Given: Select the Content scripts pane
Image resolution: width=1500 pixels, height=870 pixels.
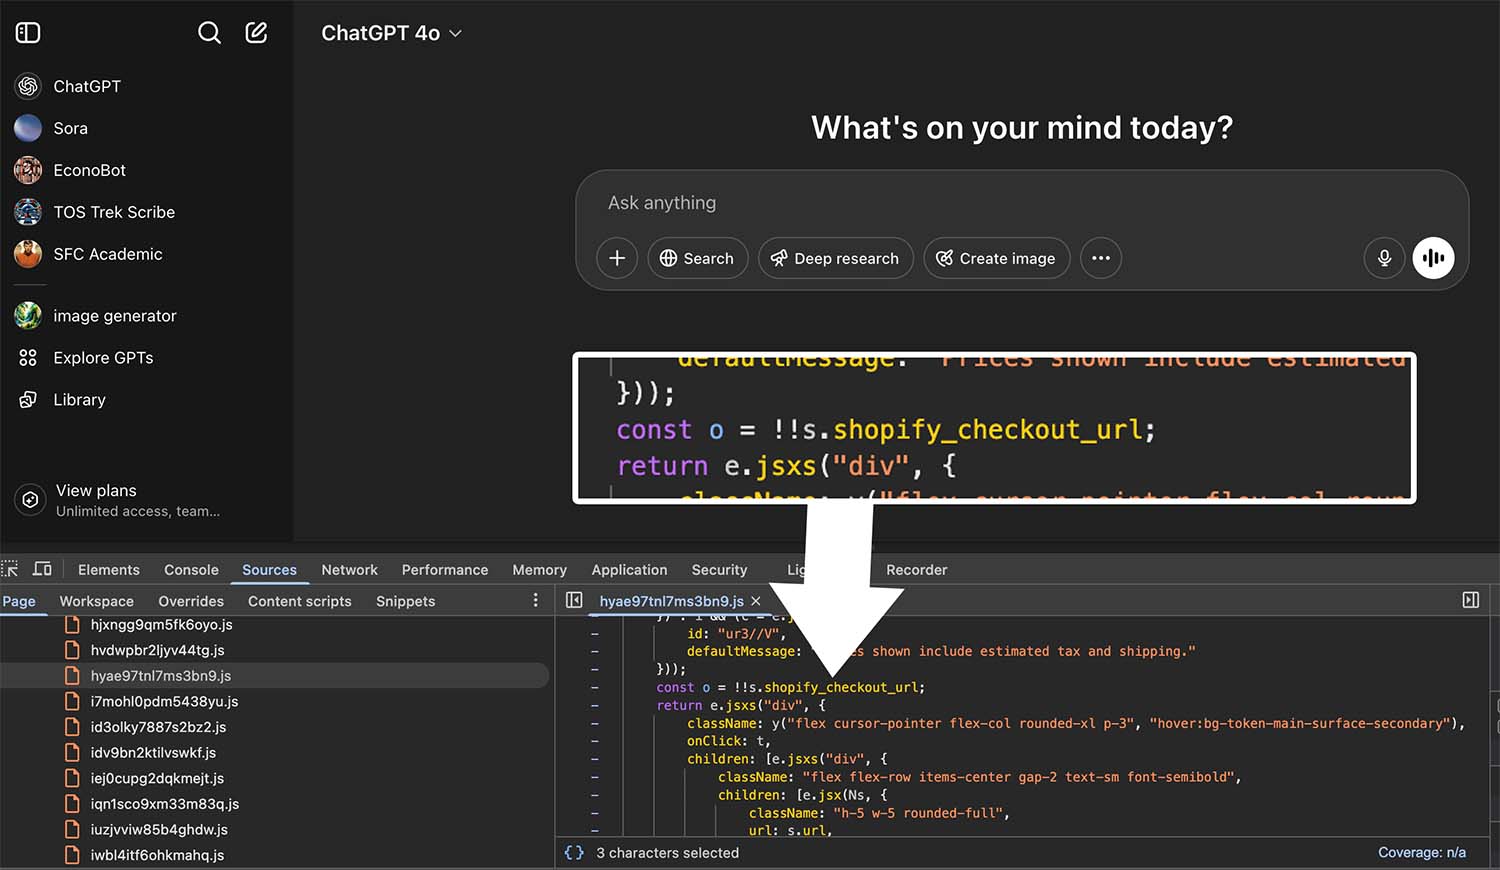Looking at the screenshot, I should pos(300,601).
